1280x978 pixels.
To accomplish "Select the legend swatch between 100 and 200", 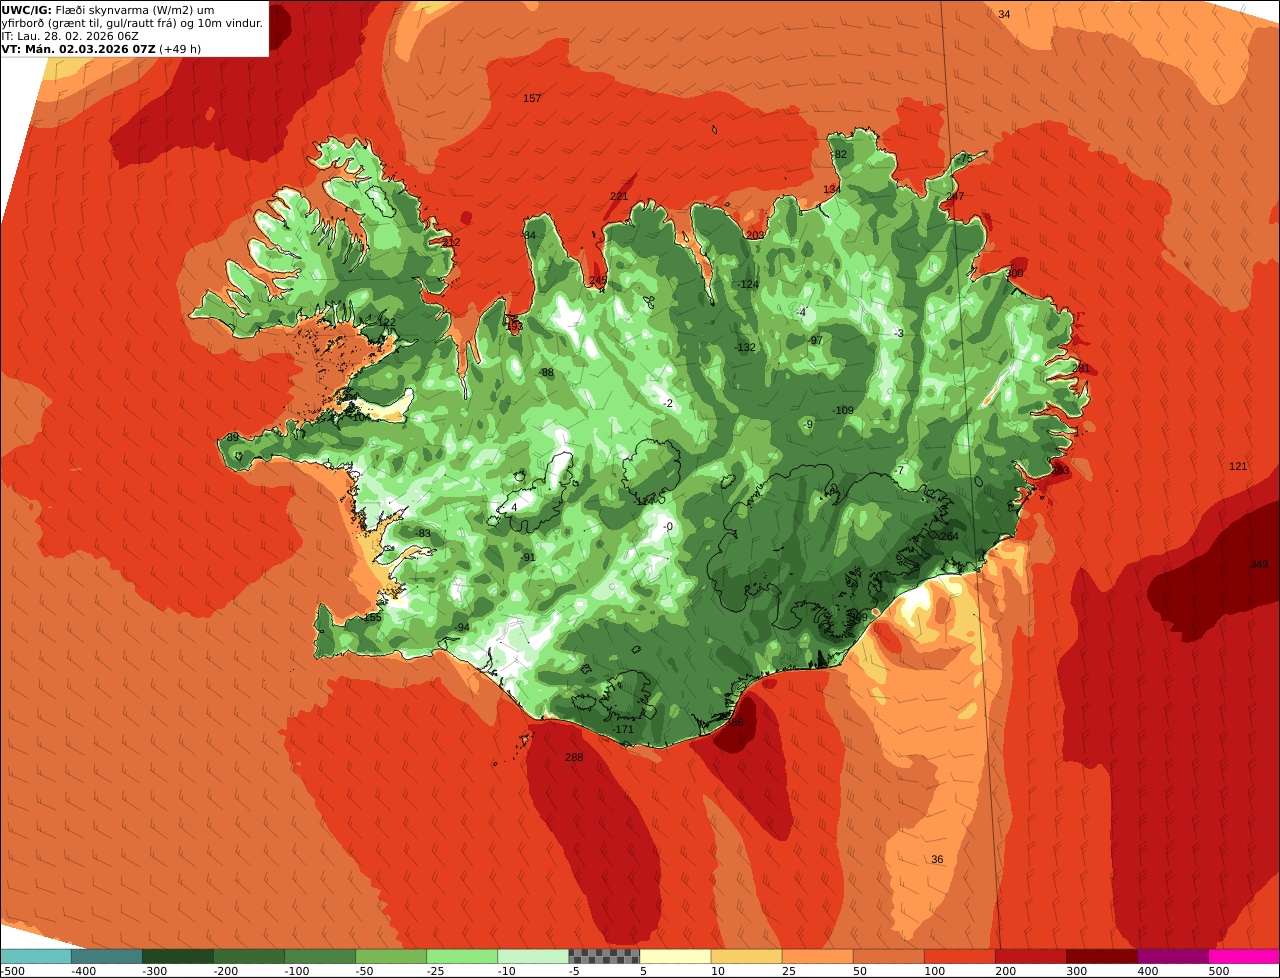I will click(x=960, y=956).
